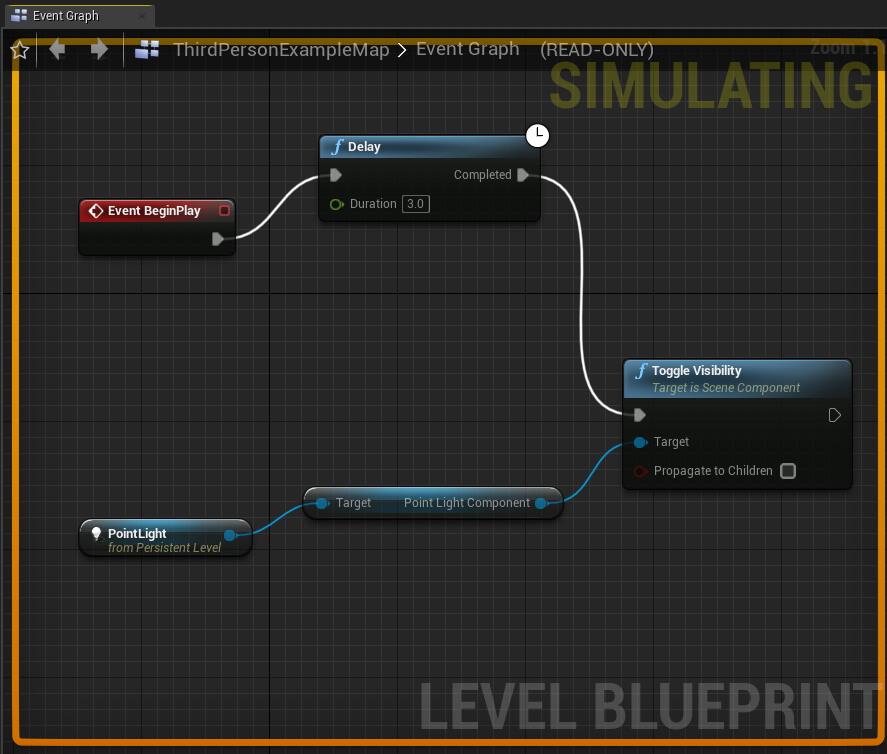
Task: Click the Delay node clock icon
Action: [x=537, y=135]
